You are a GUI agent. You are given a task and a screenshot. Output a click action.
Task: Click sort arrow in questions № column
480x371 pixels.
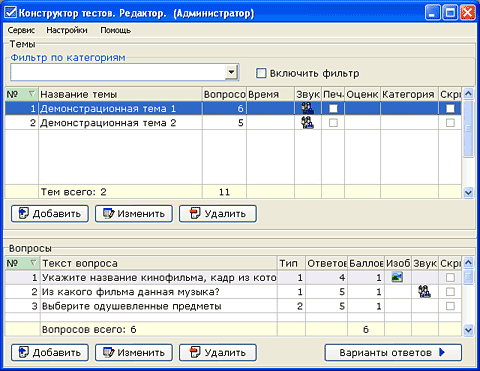[33, 263]
